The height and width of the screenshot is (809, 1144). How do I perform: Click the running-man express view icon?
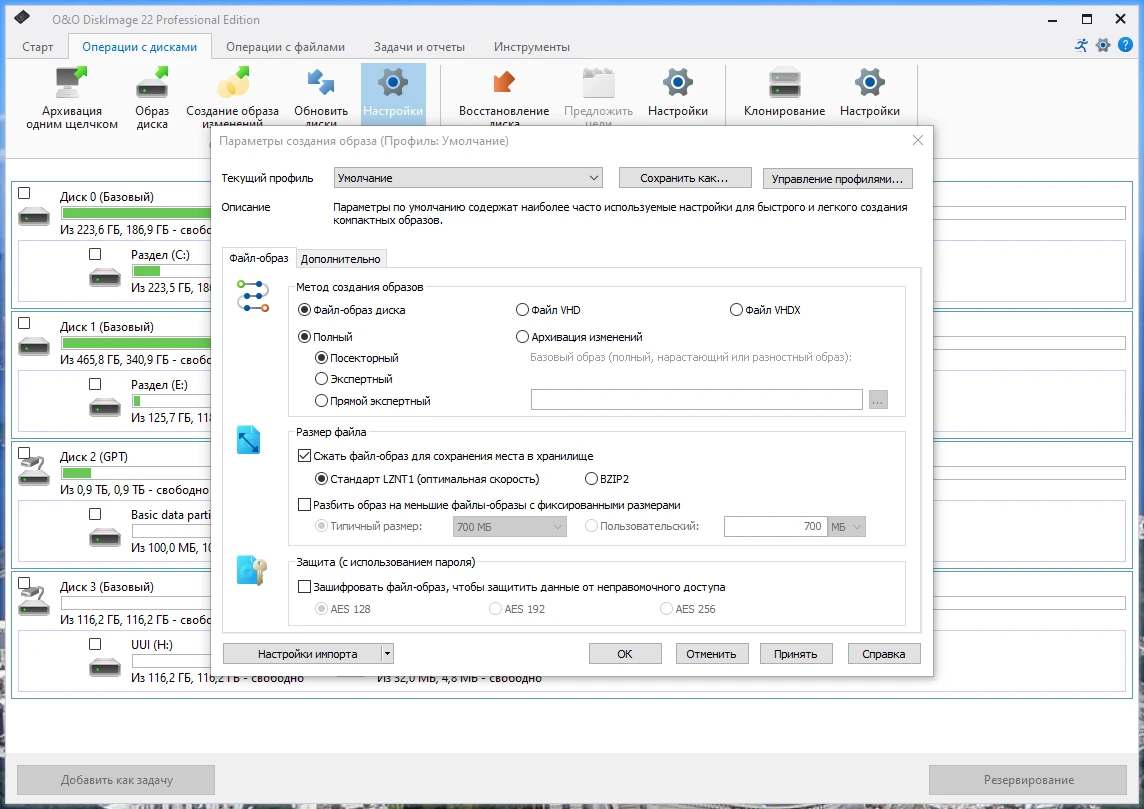[1081, 45]
